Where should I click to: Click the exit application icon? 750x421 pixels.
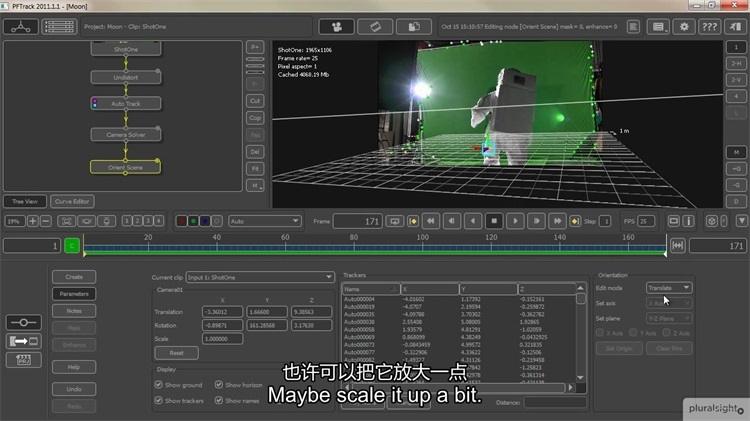(735, 27)
